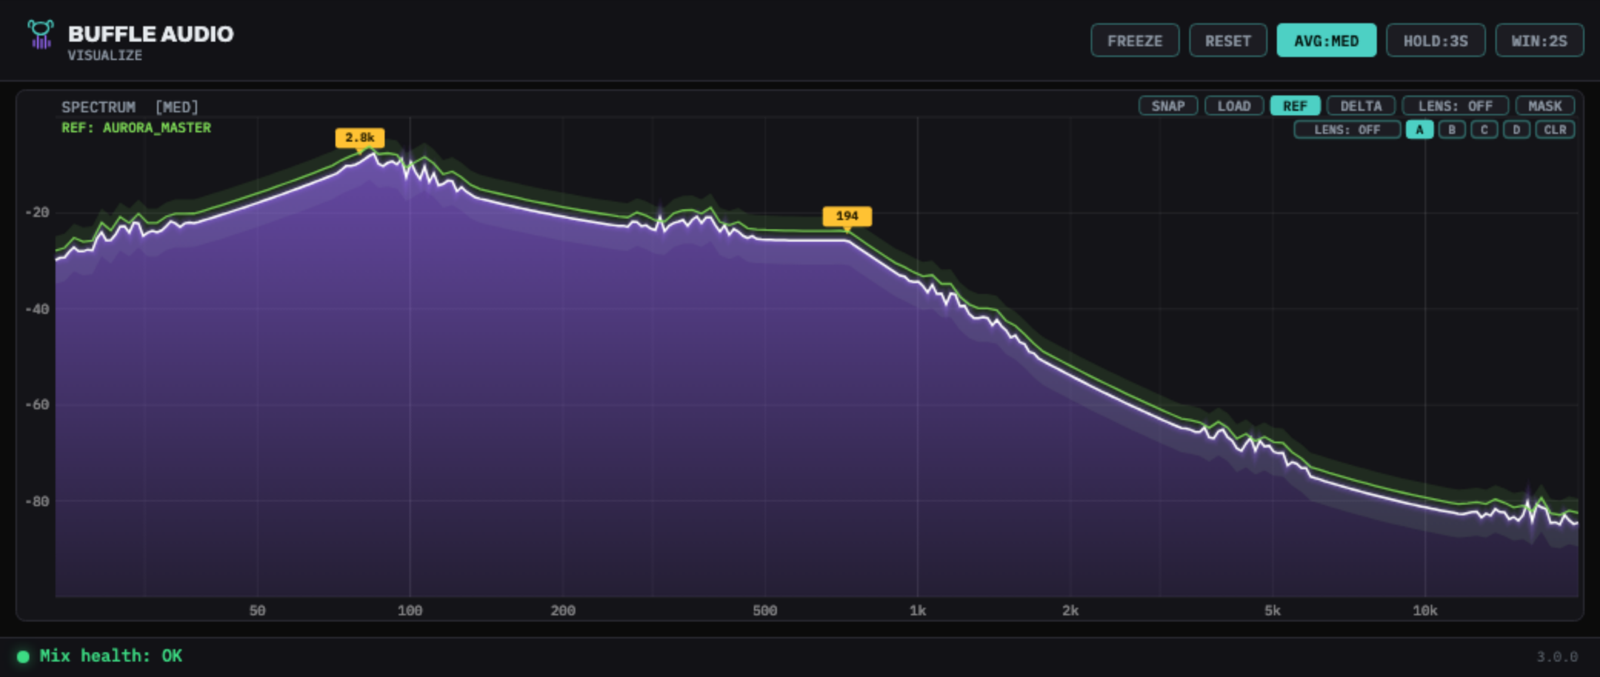The height and width of the screenshot is (677, 1600).
Task: Toggle LENS: OFF between DELTA and MASK
Action: 1455,106
